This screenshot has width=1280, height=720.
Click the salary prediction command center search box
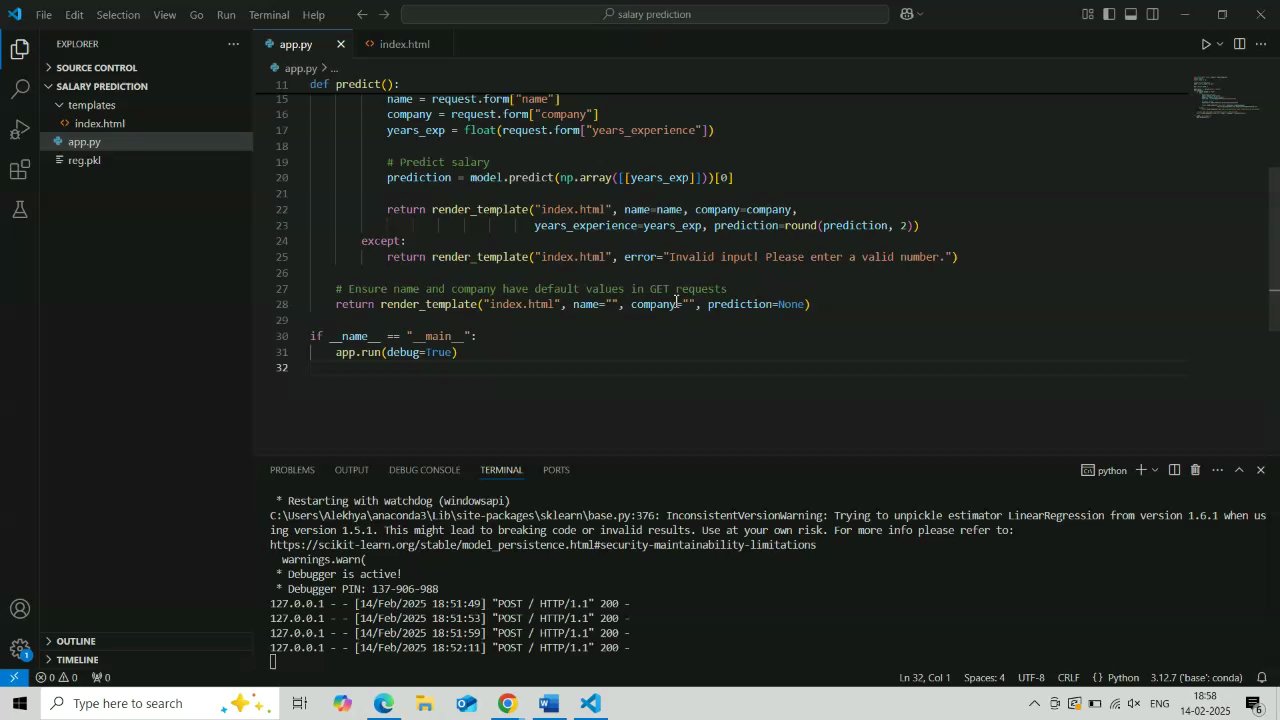pos(645,15)
